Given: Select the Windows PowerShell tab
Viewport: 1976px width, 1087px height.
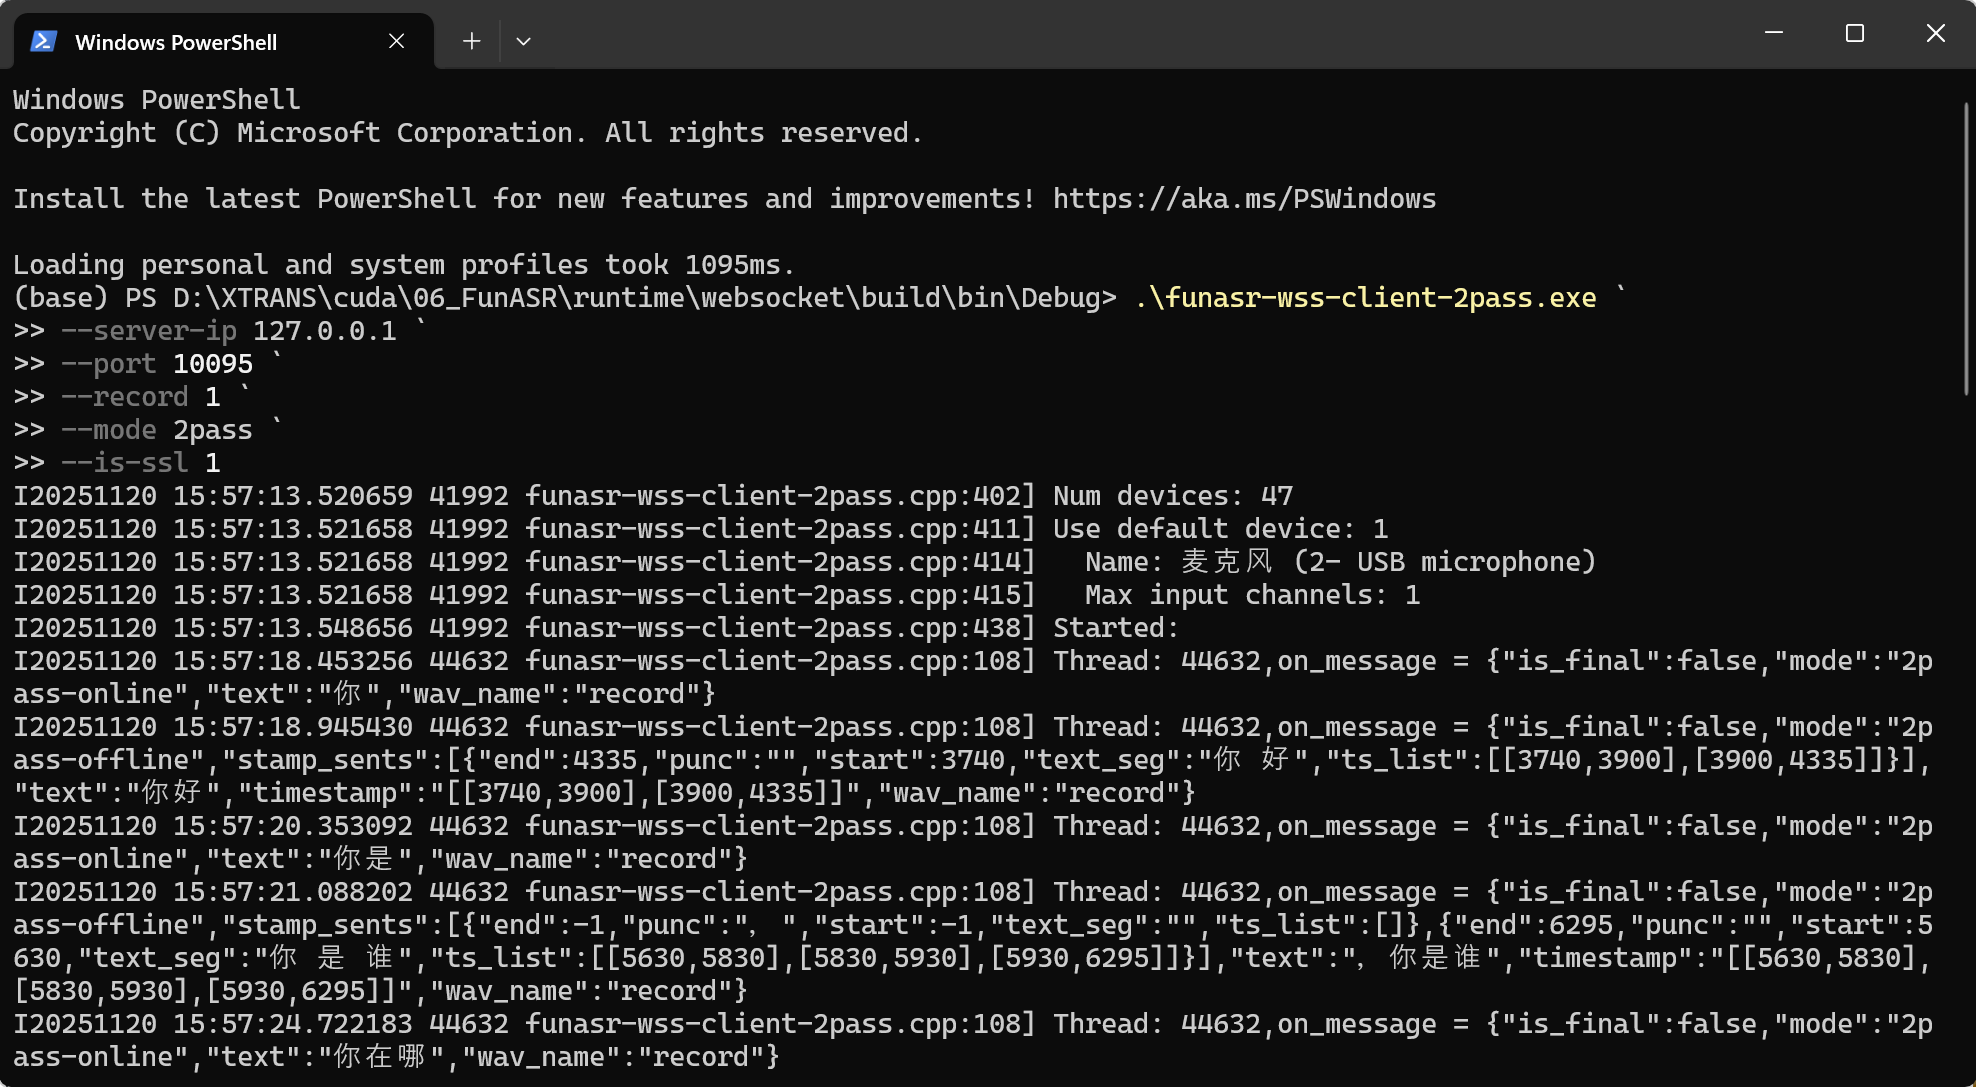Looking at the screenshot, I should point(176,42).
